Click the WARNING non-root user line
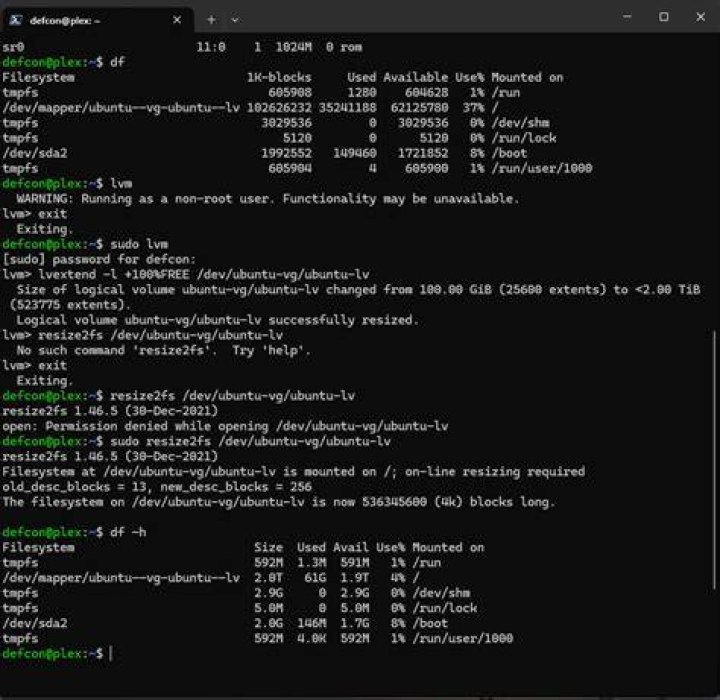 point(268,199)
